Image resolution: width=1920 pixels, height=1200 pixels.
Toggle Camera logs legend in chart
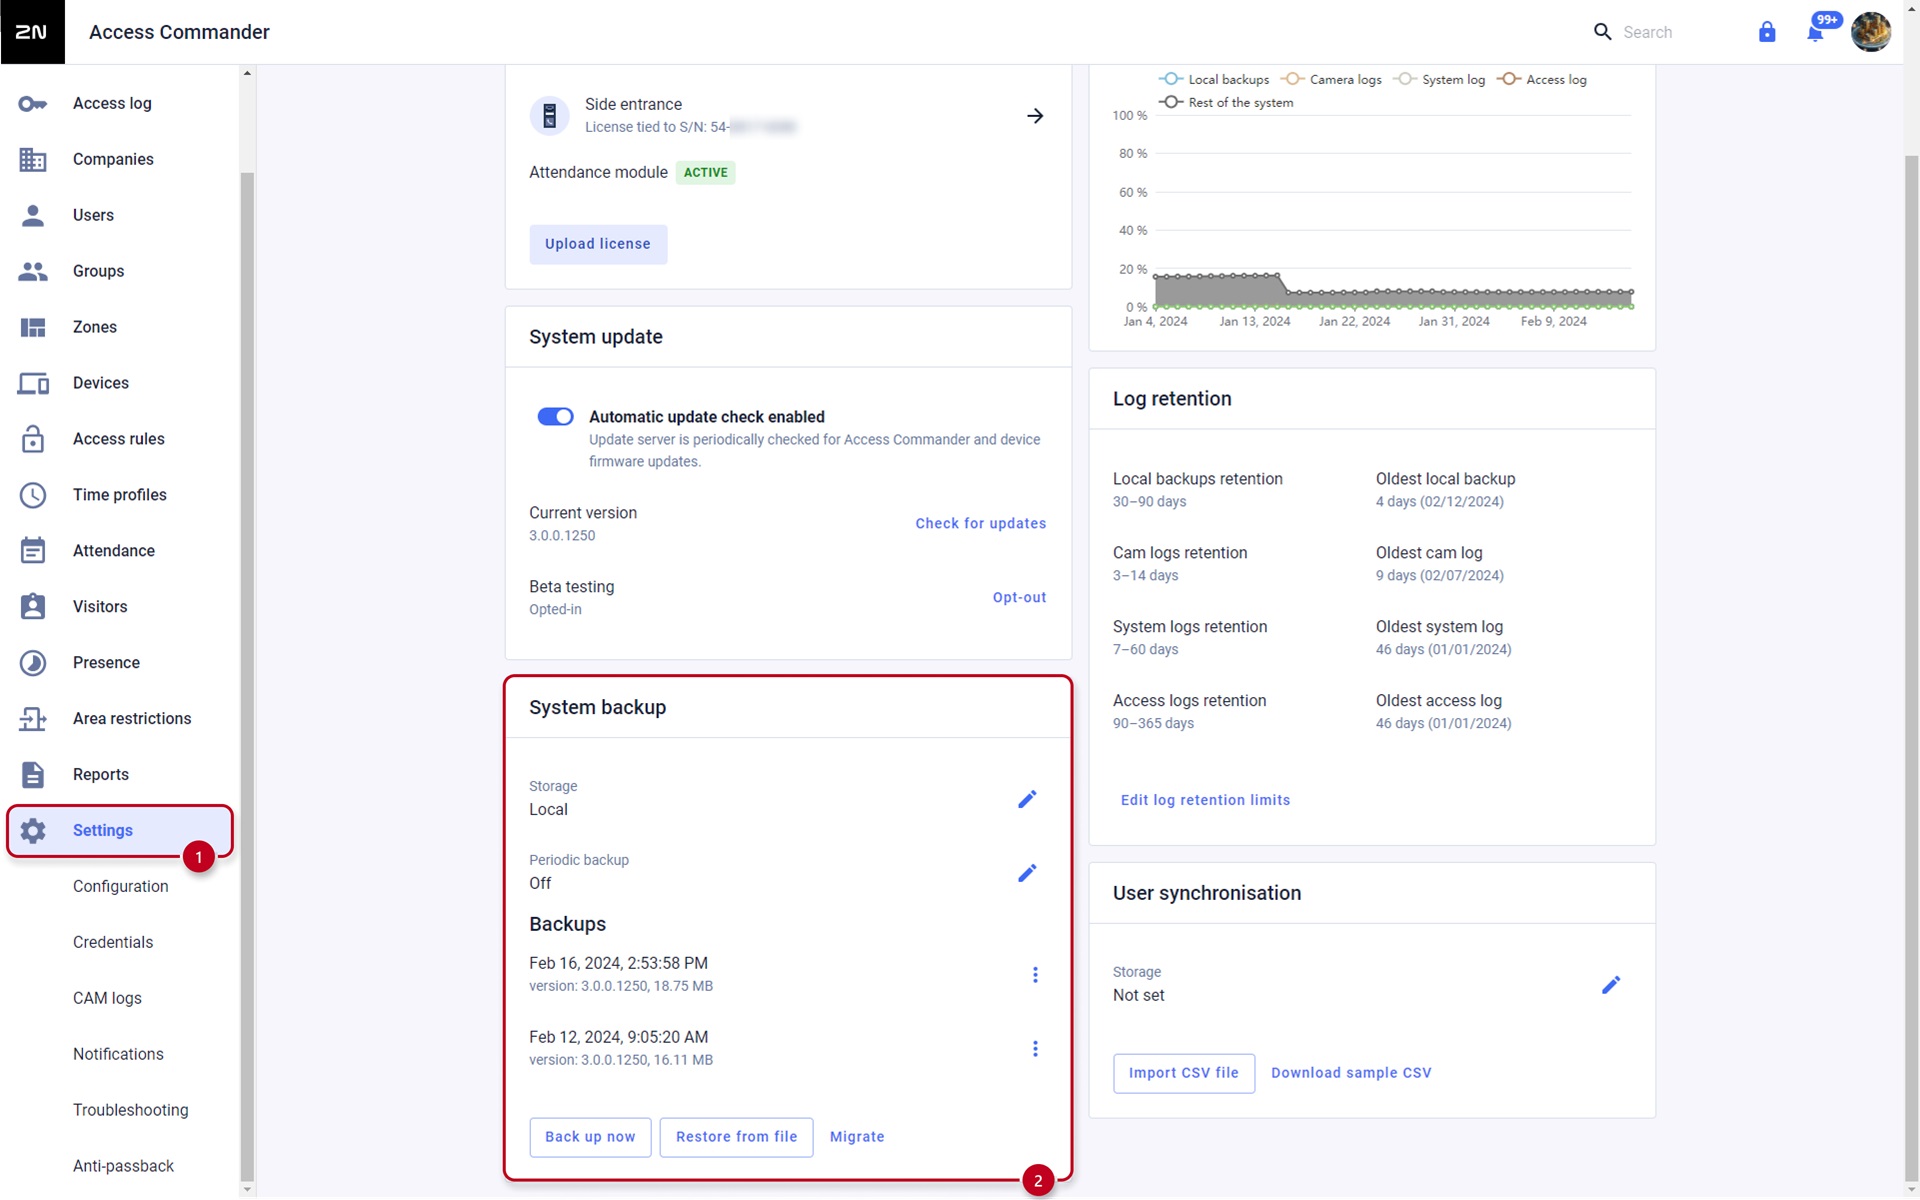(1332, 80)
